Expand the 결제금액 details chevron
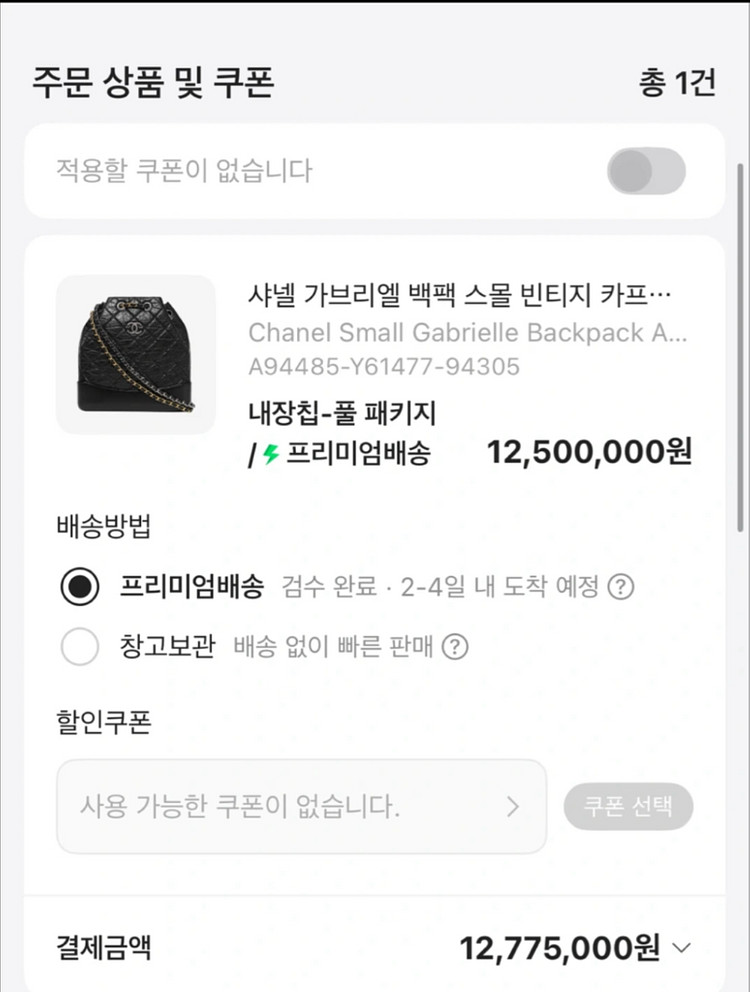 [681, 948]
